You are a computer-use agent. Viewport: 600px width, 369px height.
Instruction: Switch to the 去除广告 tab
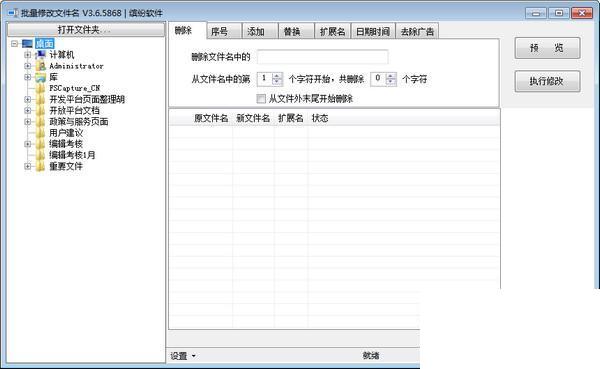pyautogui.click(x=417, y=31)
